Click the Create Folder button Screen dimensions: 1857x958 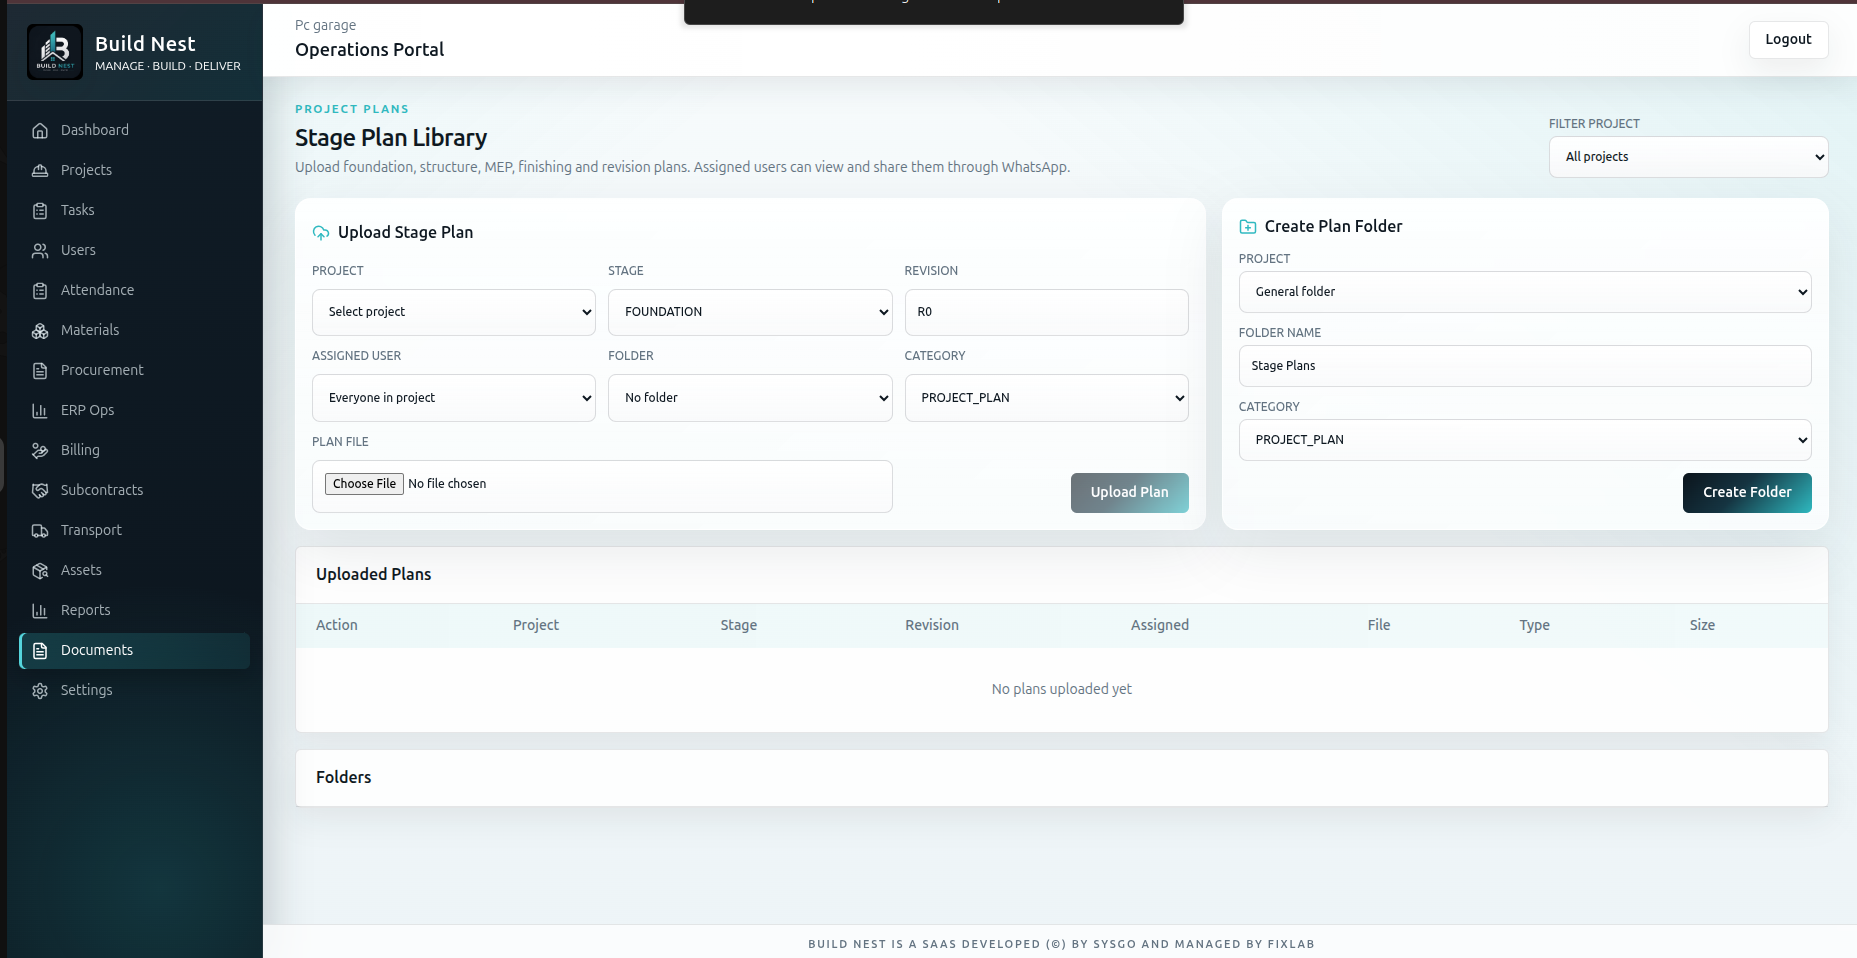coord(1747,493)
